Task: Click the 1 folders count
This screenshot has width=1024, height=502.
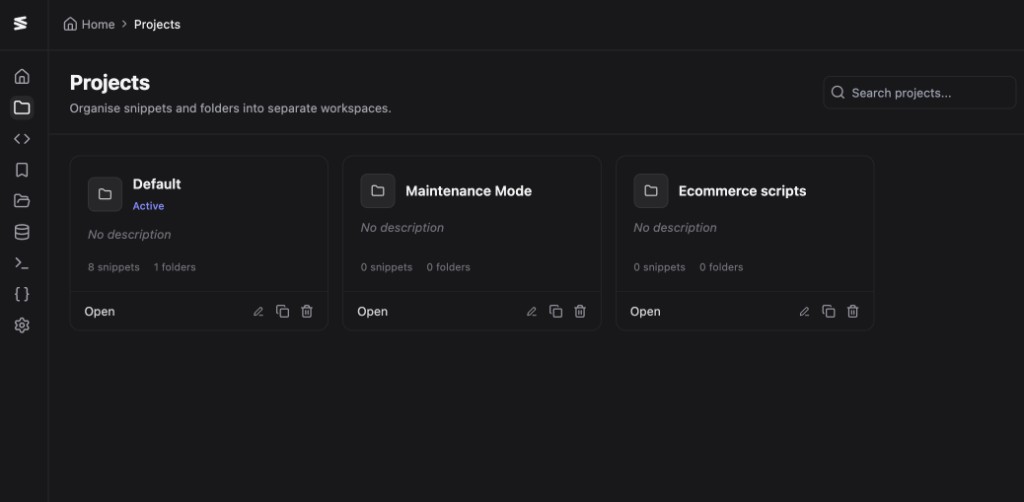Action: click(174, 267)
